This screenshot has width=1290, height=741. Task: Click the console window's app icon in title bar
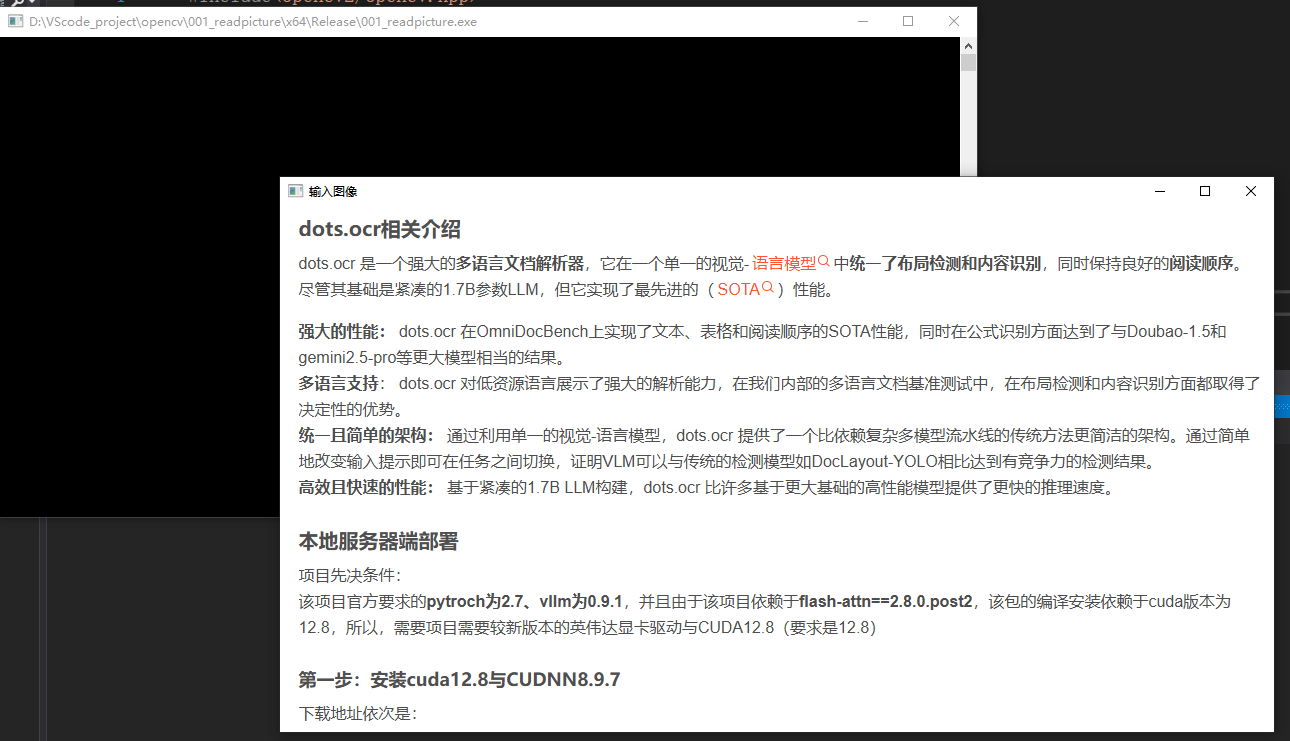click(15, 21)
